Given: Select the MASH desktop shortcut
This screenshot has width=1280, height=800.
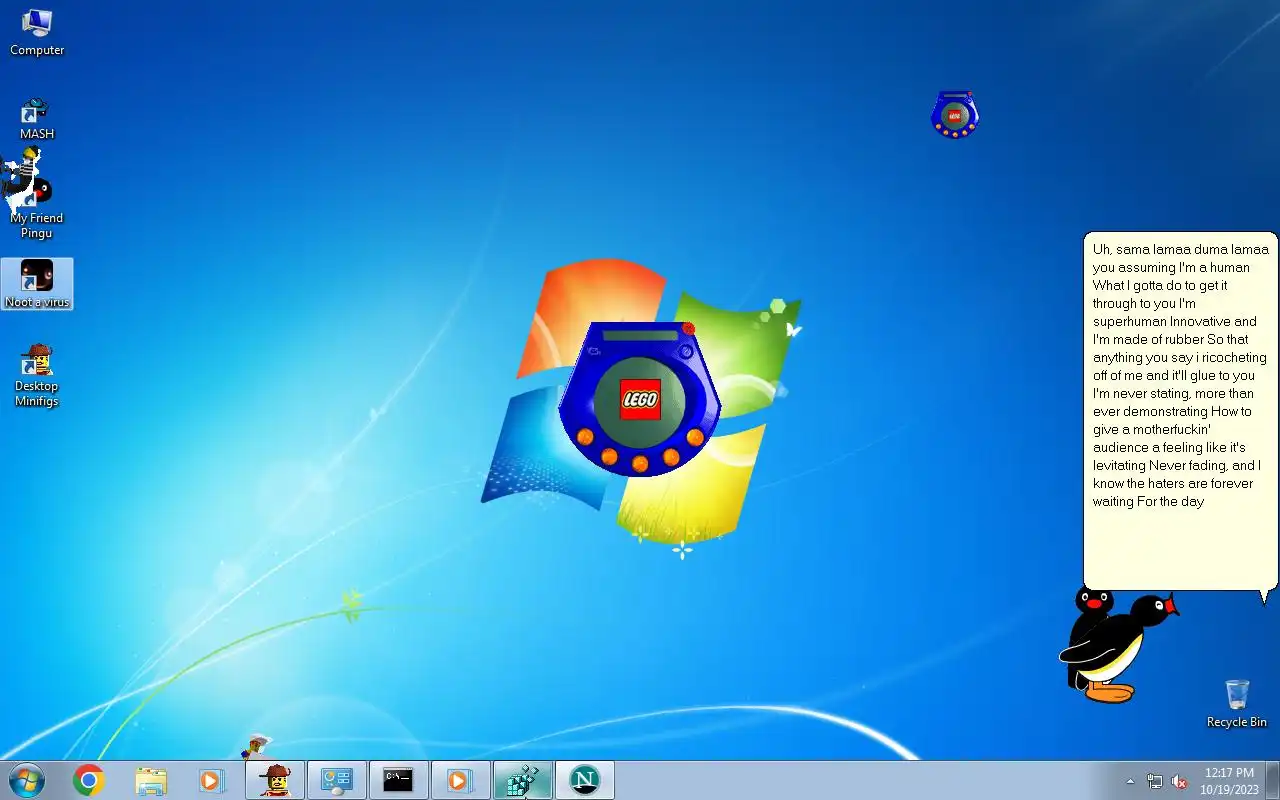Looking at the screenshot, I should point(37,118).
